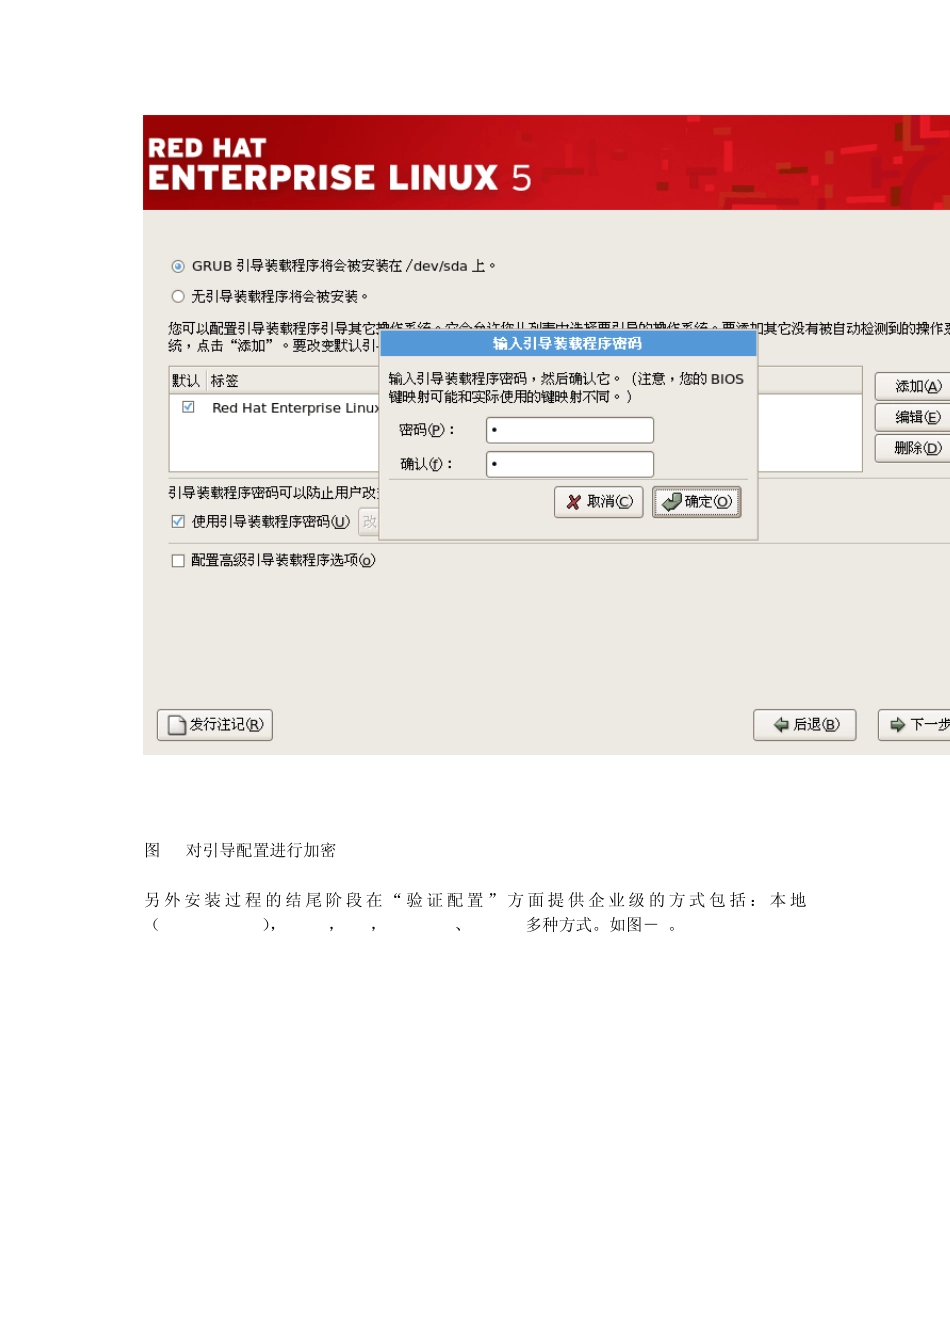The width and height of the screenshot is (950, 1344).
Task: Click the 编辑 (Edit) button
Action: [x=914, y=417]
